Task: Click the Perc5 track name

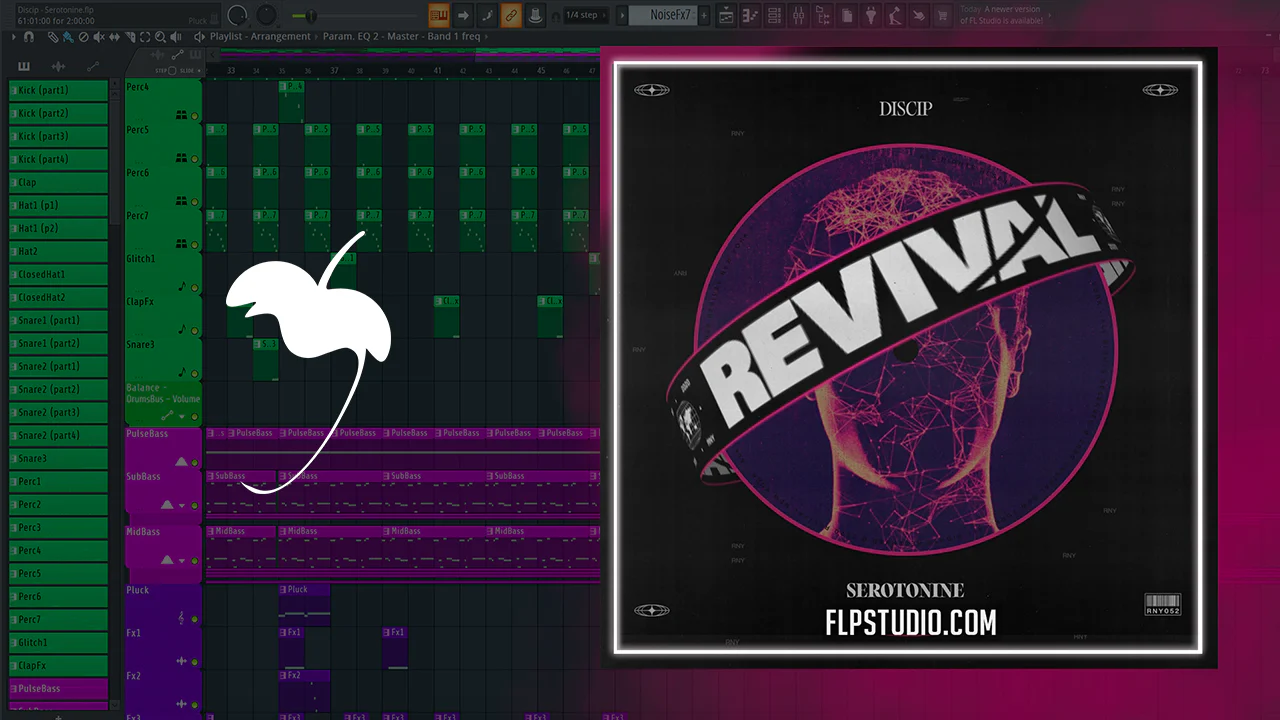Action: 138,130
